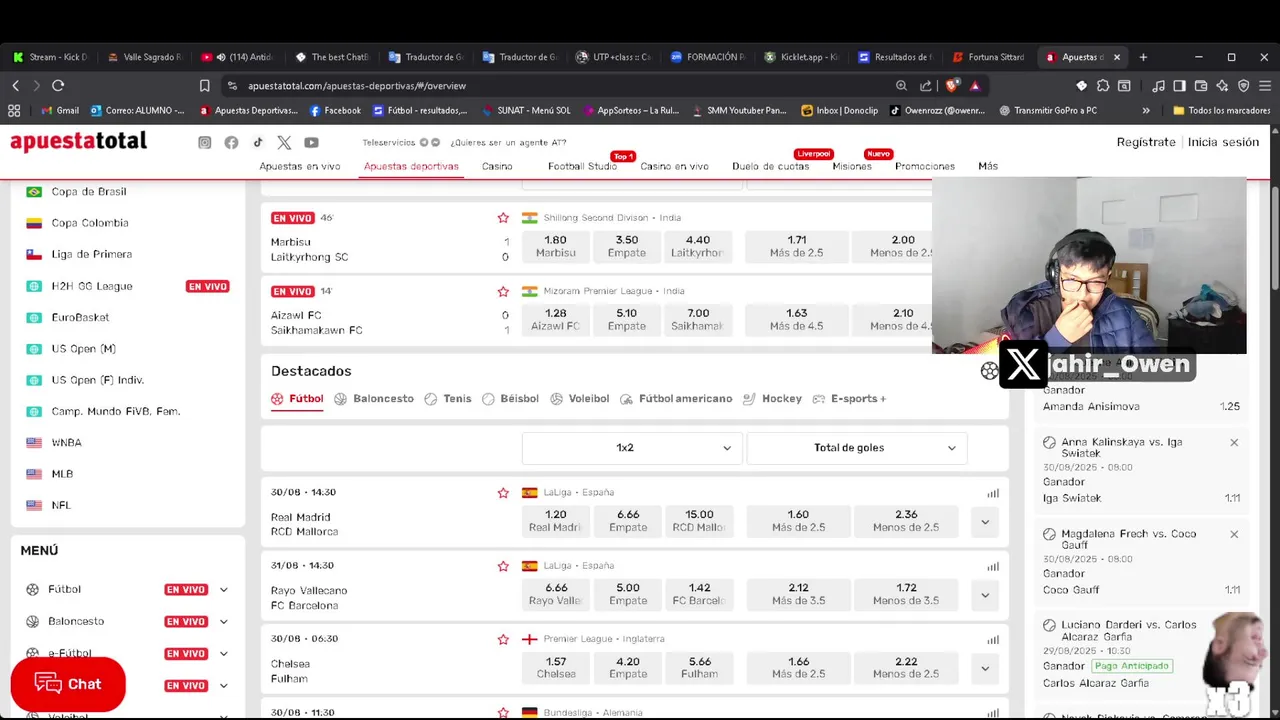The image size is (1280, 720).
Task: Bet on Real Madrid at 1.20
Action: pyautogui.click(x=556, y=521)
